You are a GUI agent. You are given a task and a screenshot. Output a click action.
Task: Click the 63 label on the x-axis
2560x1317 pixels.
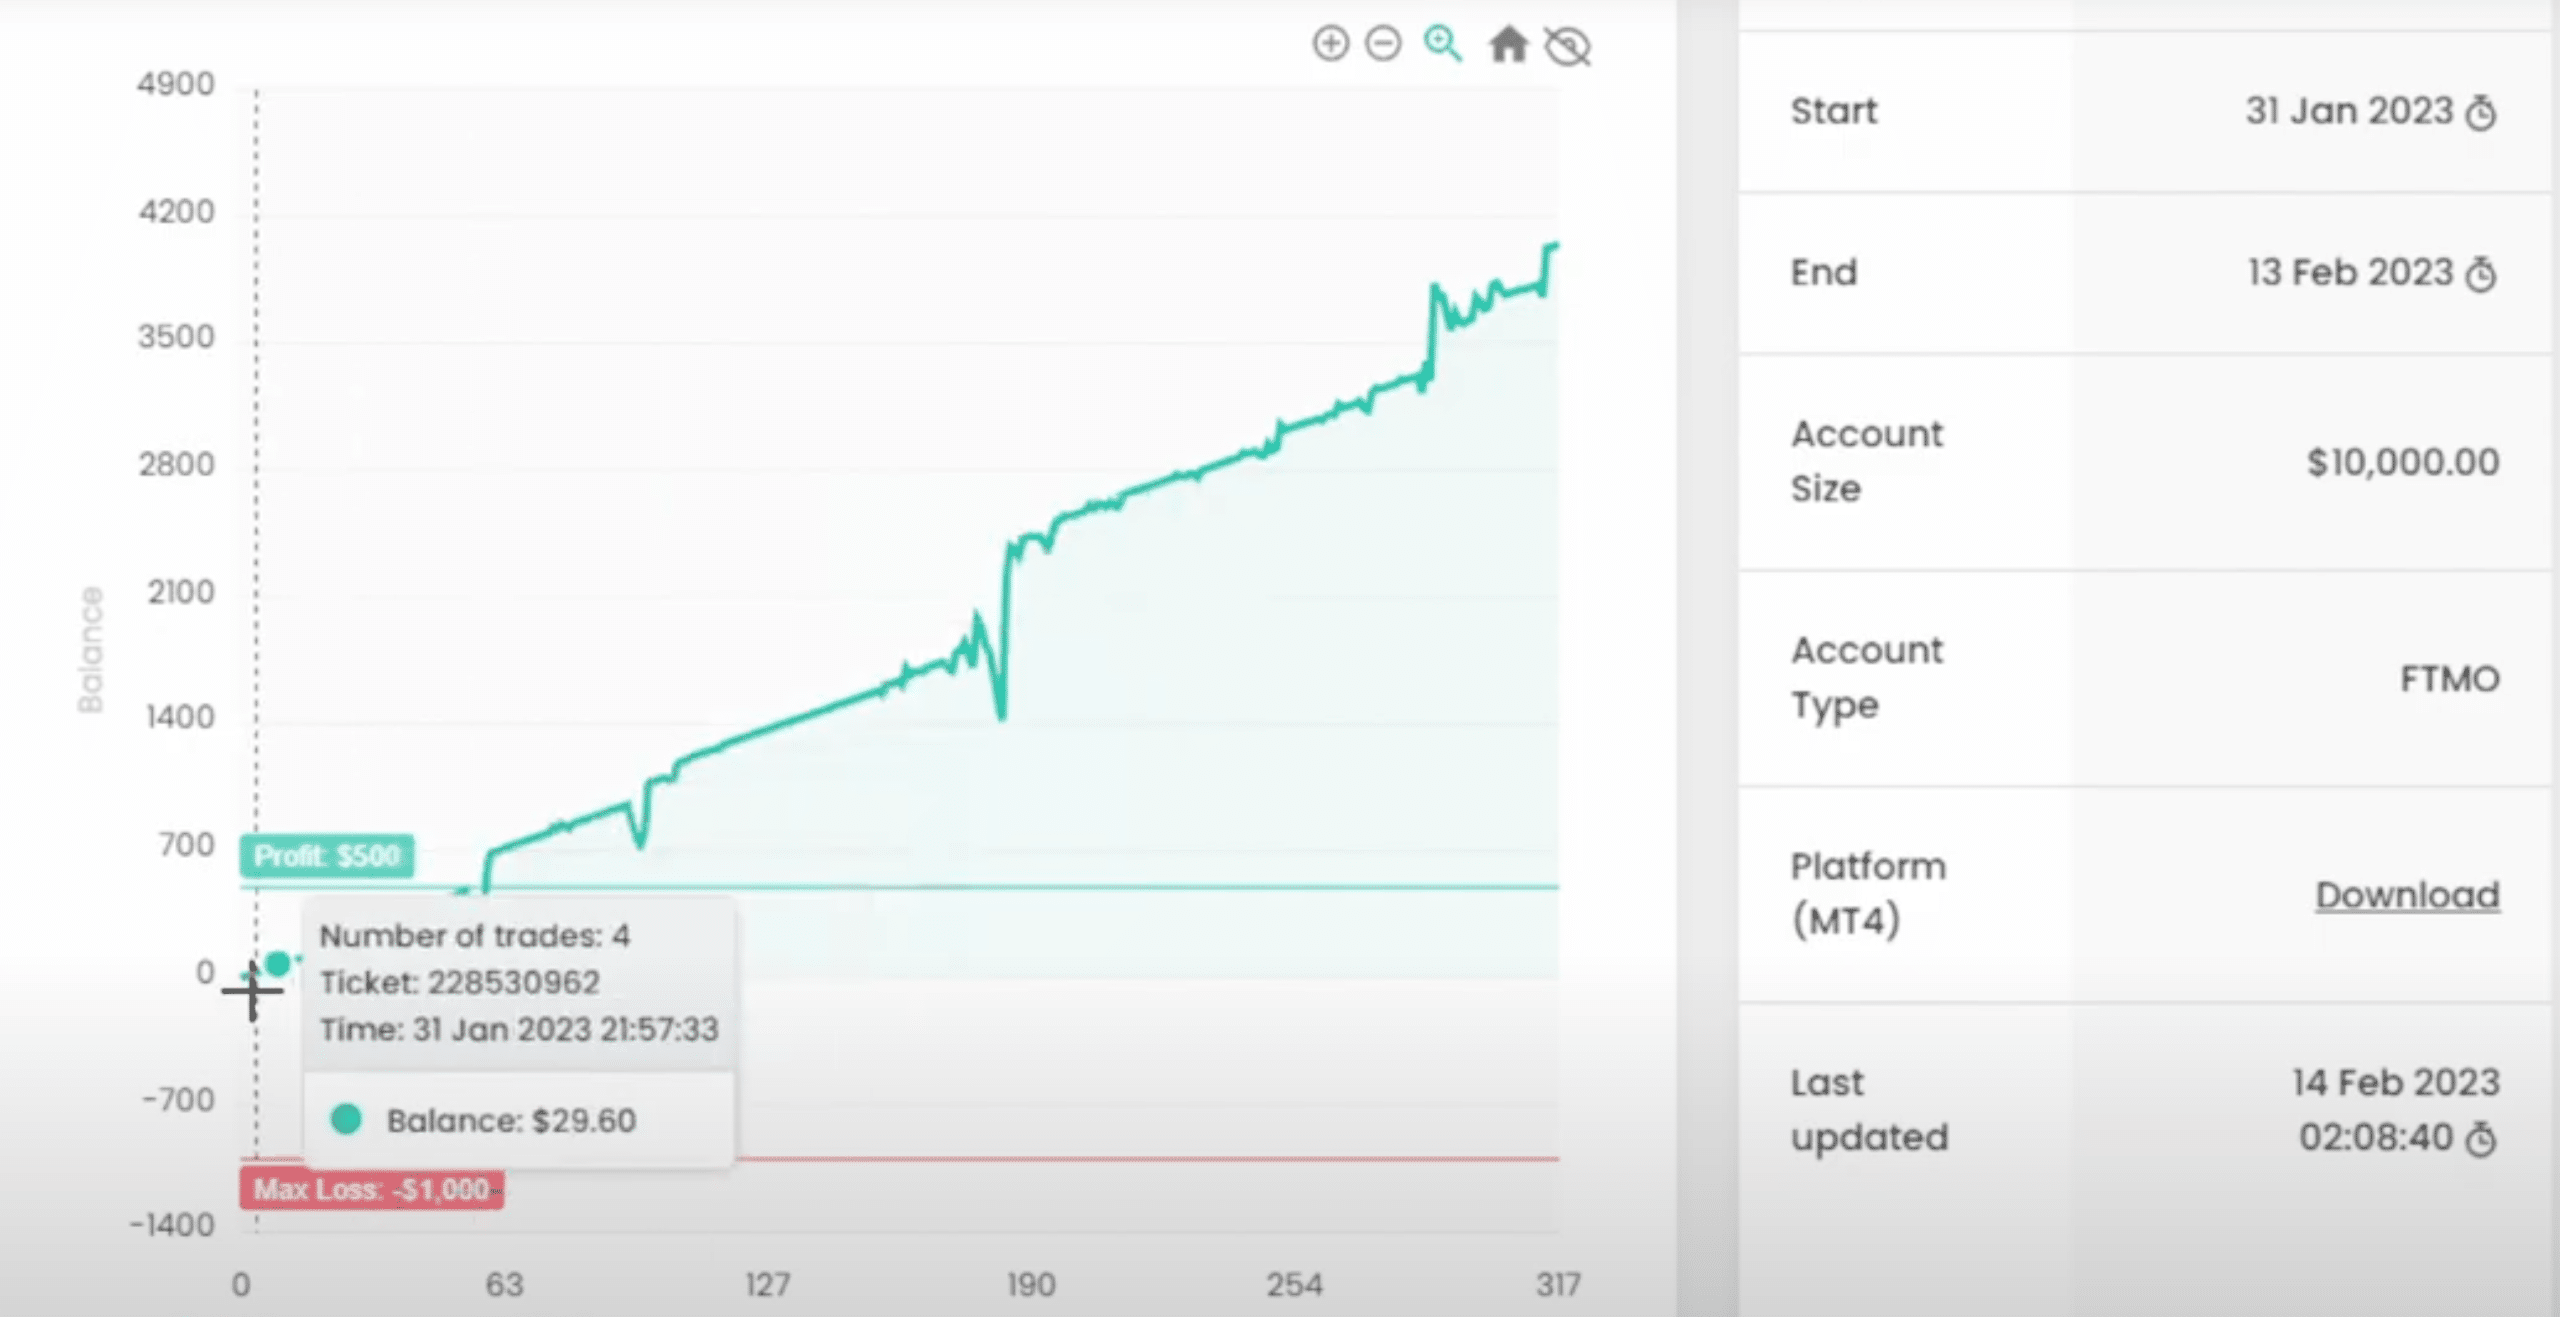(504, 1284)
